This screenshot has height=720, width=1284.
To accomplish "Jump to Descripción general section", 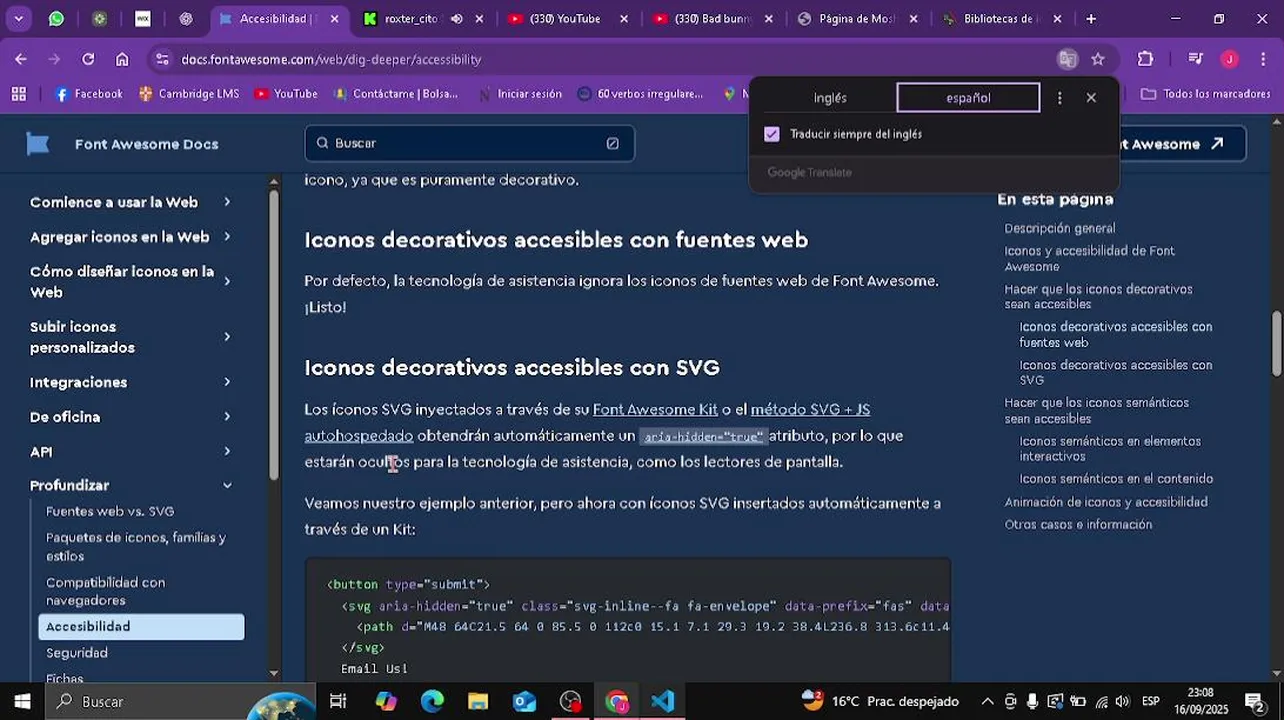I will (1059, 228).
